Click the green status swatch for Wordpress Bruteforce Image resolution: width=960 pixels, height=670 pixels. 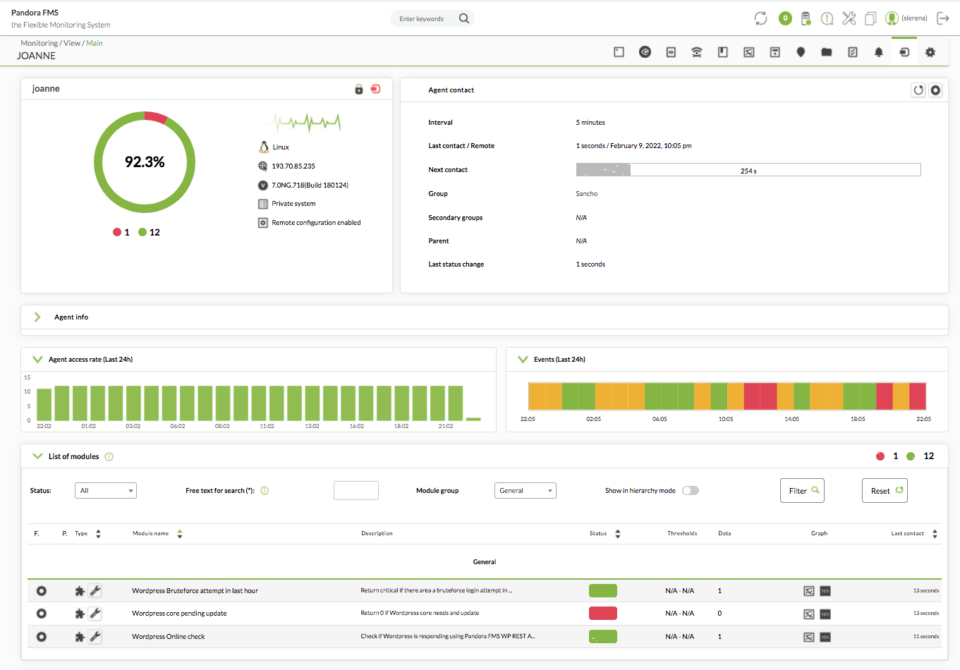[x=603, y=591]
